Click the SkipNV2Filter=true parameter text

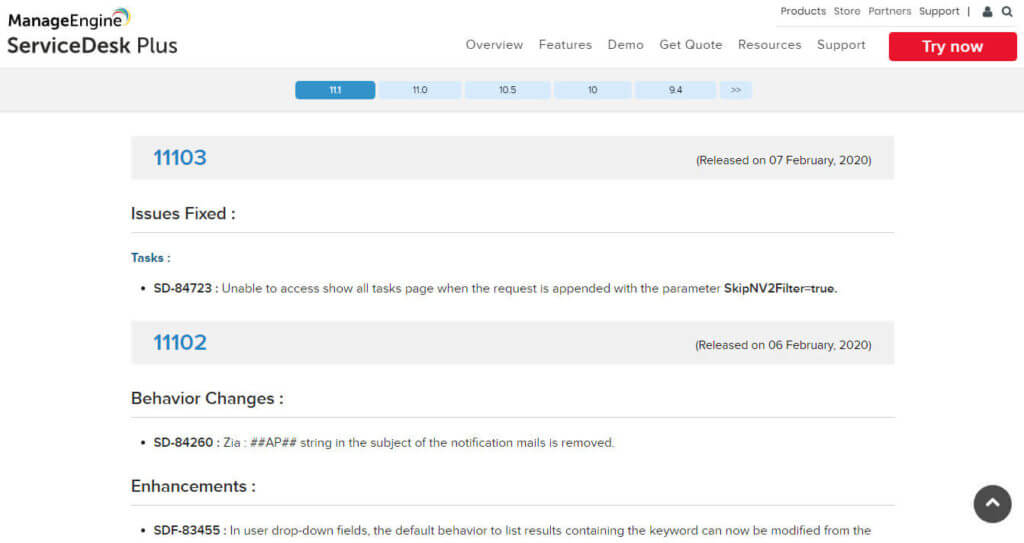click(x=780, y=288)
